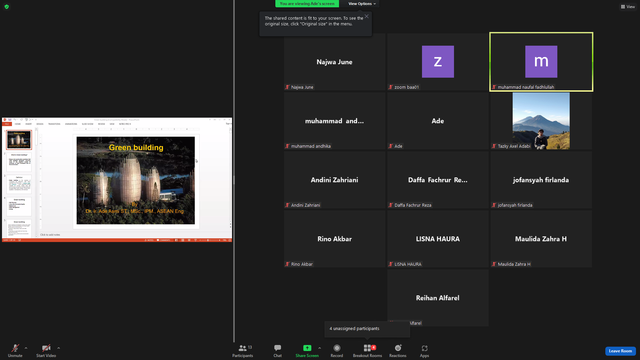Open the View Options dropdown
This screenshot has height=360, width=640.
(362, 4)
